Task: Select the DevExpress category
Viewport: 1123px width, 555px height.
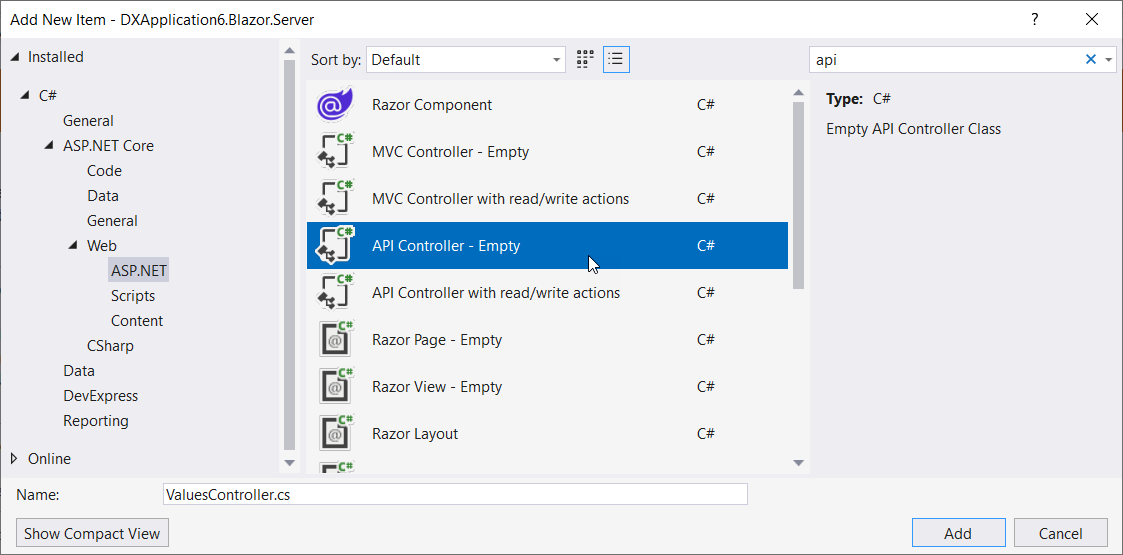Action: (x=100, y=396)
